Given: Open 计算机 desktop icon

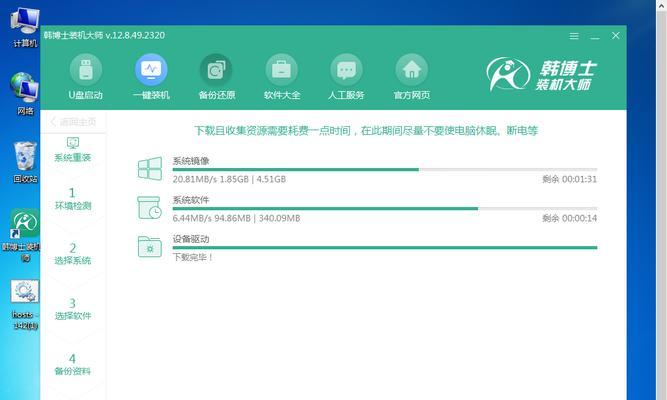Looking at the screenshot, I should (x=25, y=27).
